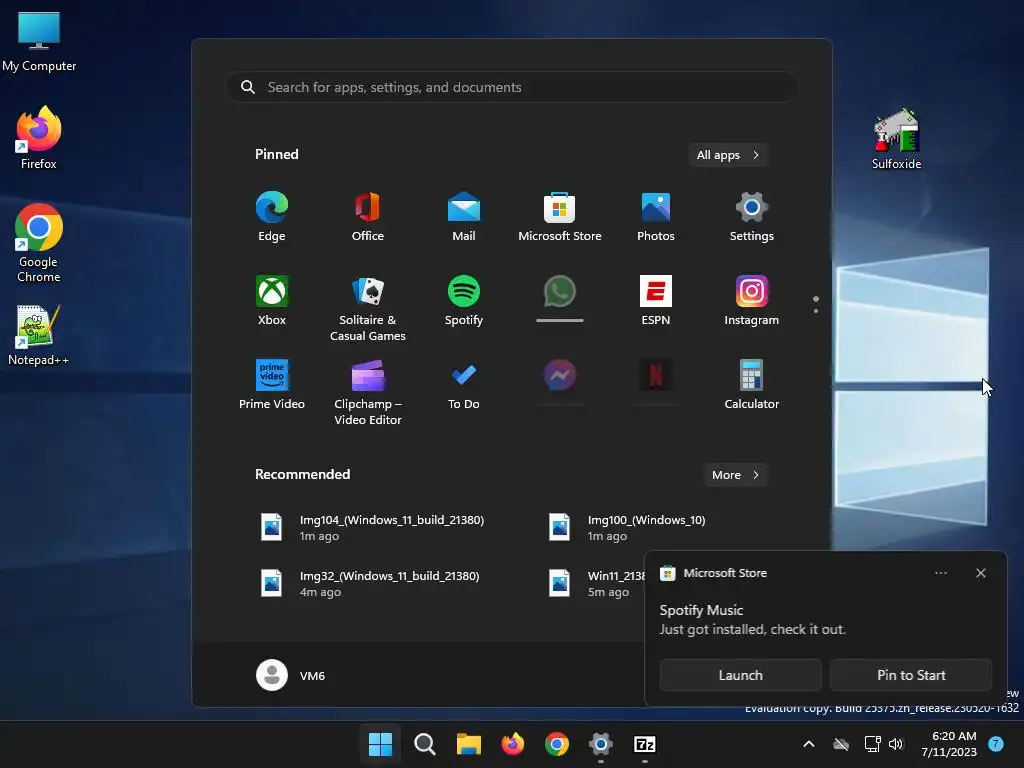The image size is (1024, 768).
Task: Open the Mail app icon
Action: pyautogui.click(x=464, y=217)
